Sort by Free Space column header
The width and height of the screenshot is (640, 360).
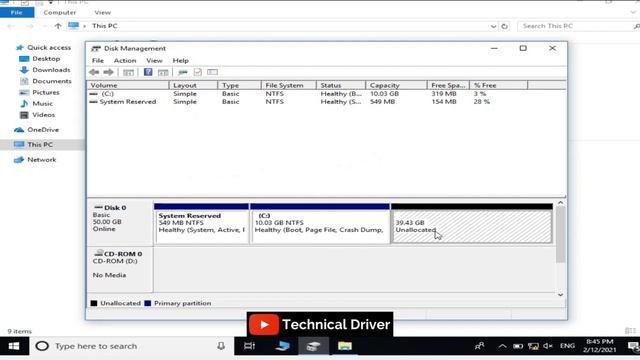click(x=448, y=85)
